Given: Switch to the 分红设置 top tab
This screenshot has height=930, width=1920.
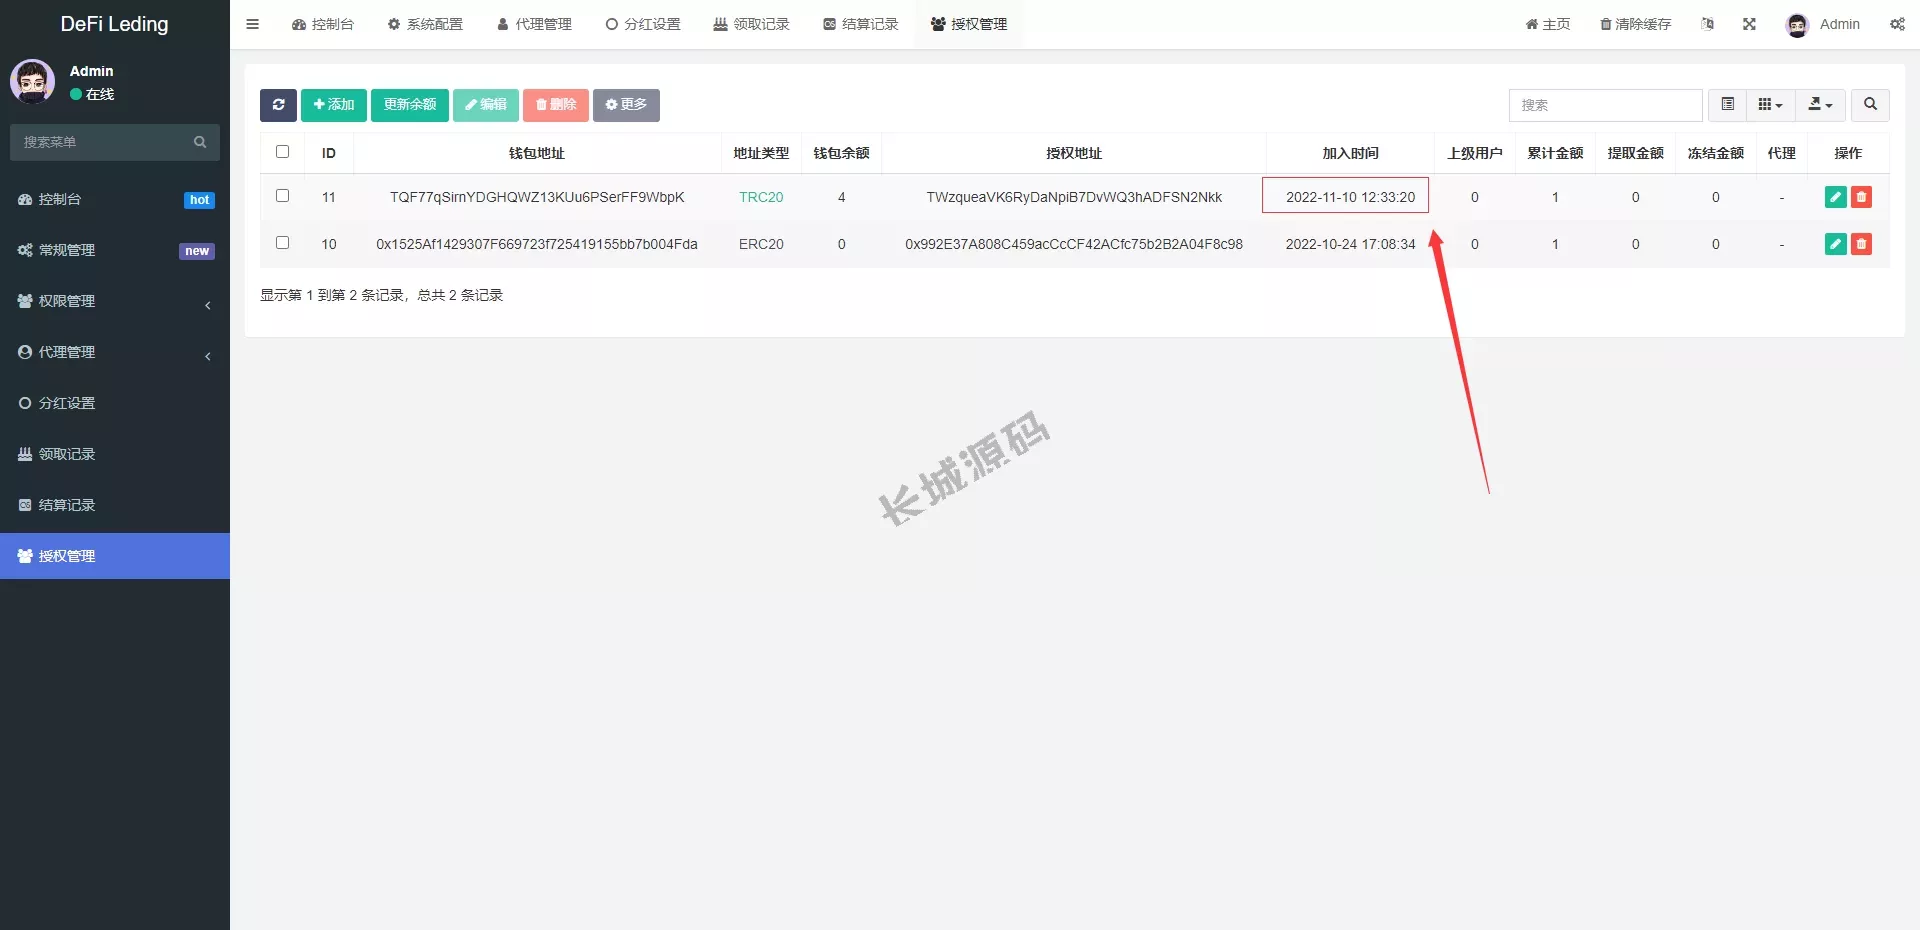Looking at the screenshot, I should [x=643, y=24].
